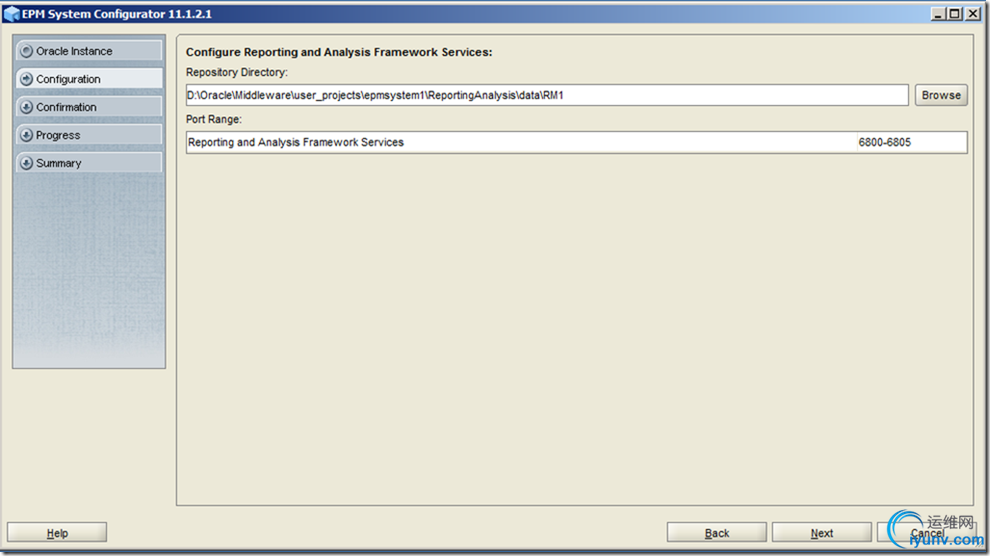This screenshot has width=990, height=556.
Task: Click the Summary step icon
Action: (27, 163)
